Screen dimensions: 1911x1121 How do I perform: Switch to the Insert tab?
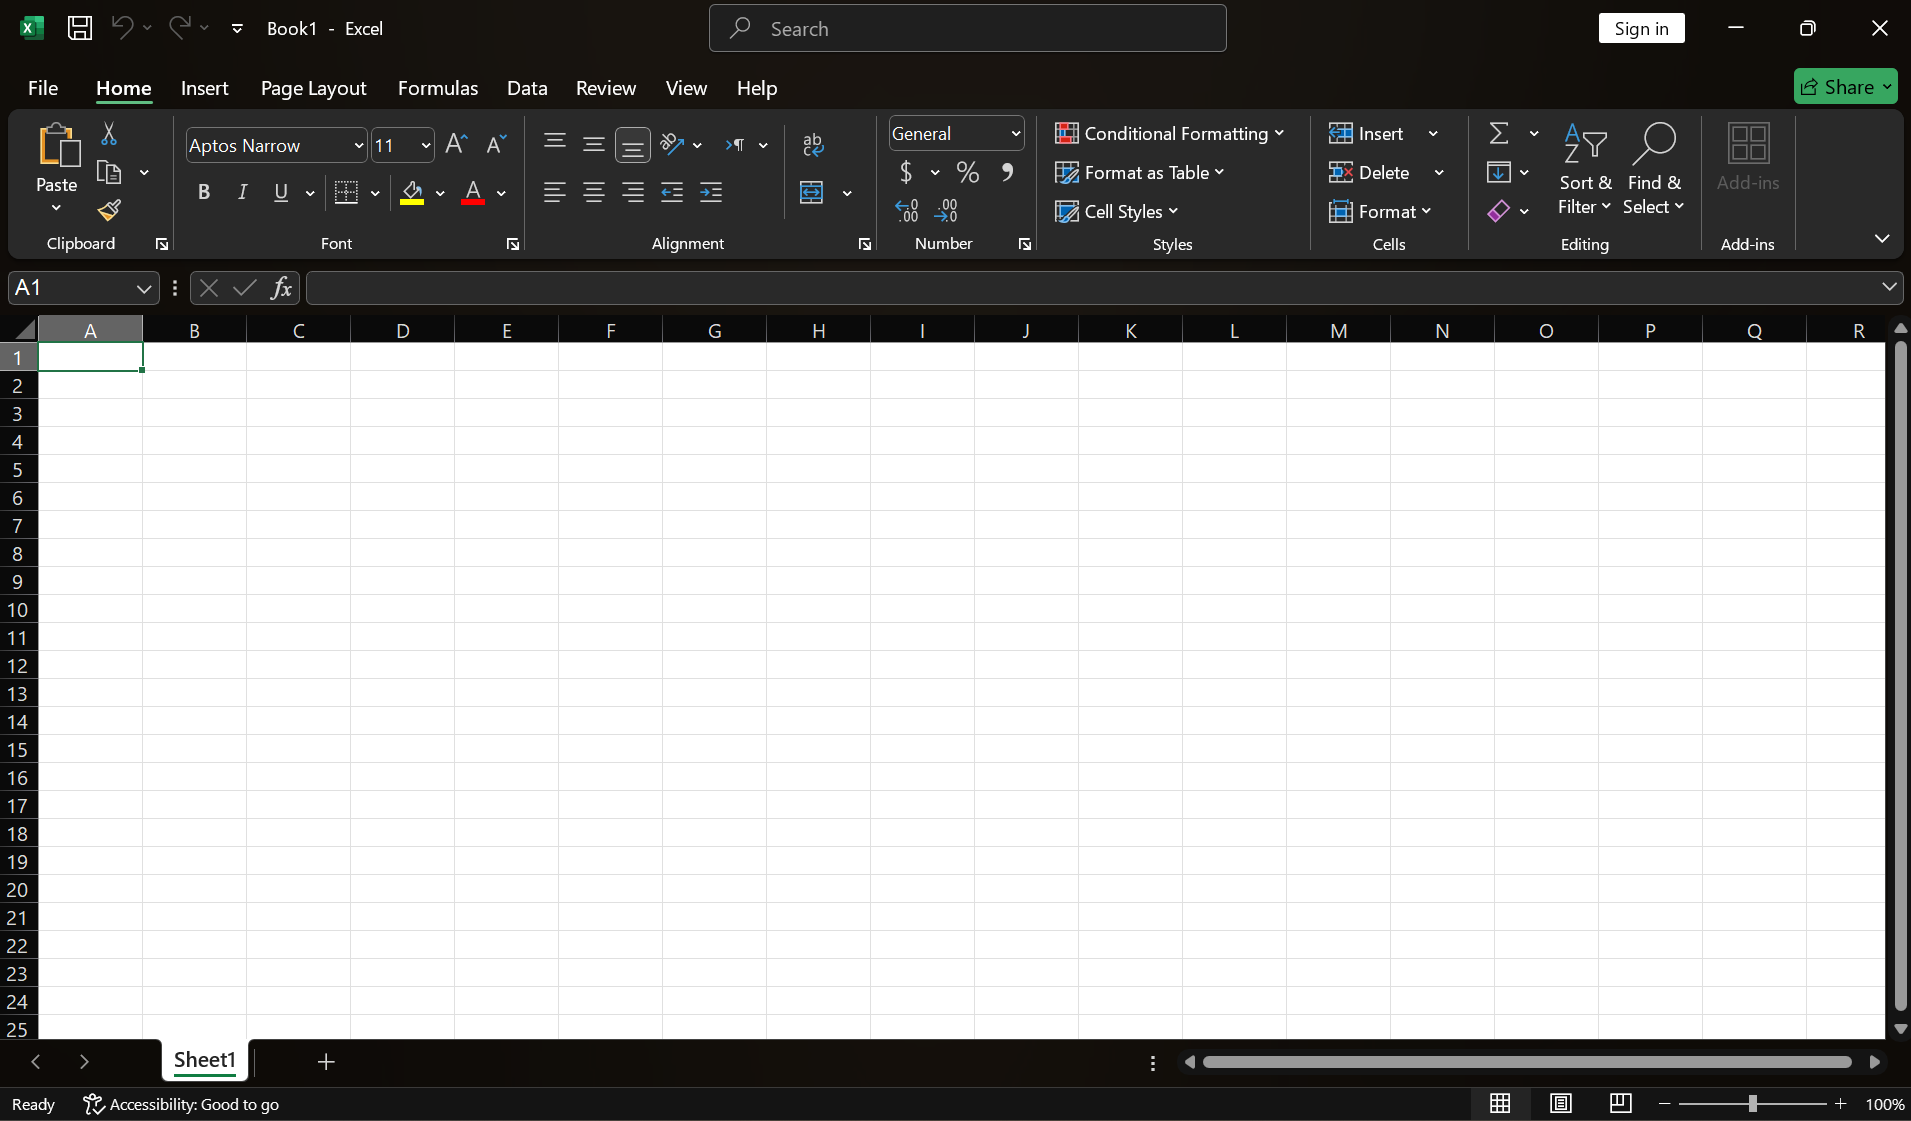pos(205,88)
